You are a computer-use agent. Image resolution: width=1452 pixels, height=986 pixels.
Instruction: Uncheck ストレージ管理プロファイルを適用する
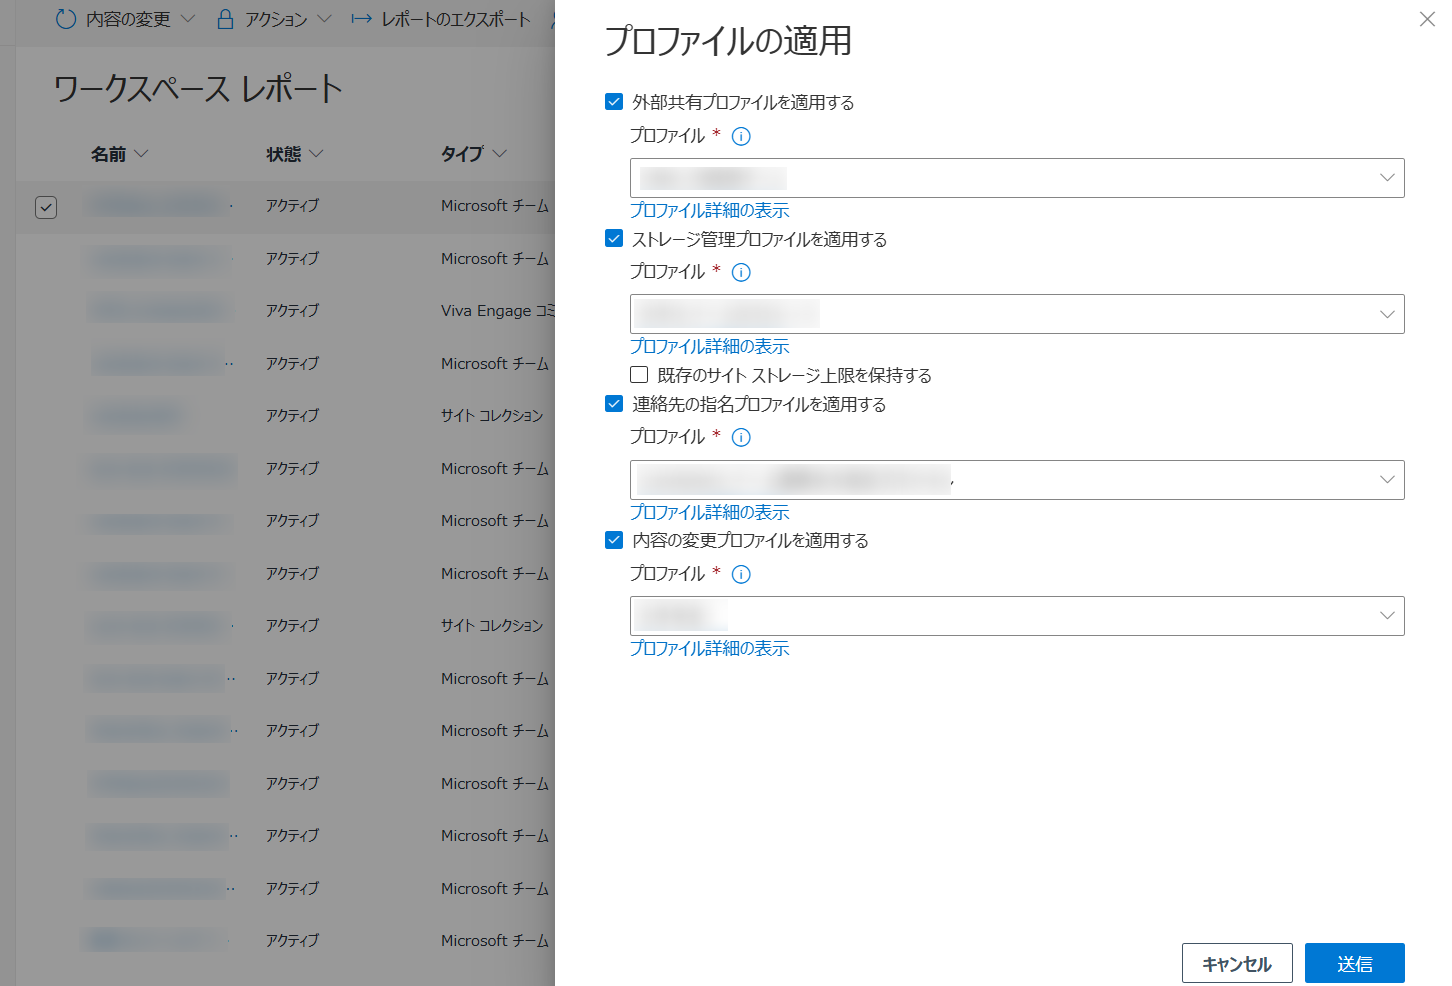614,238
